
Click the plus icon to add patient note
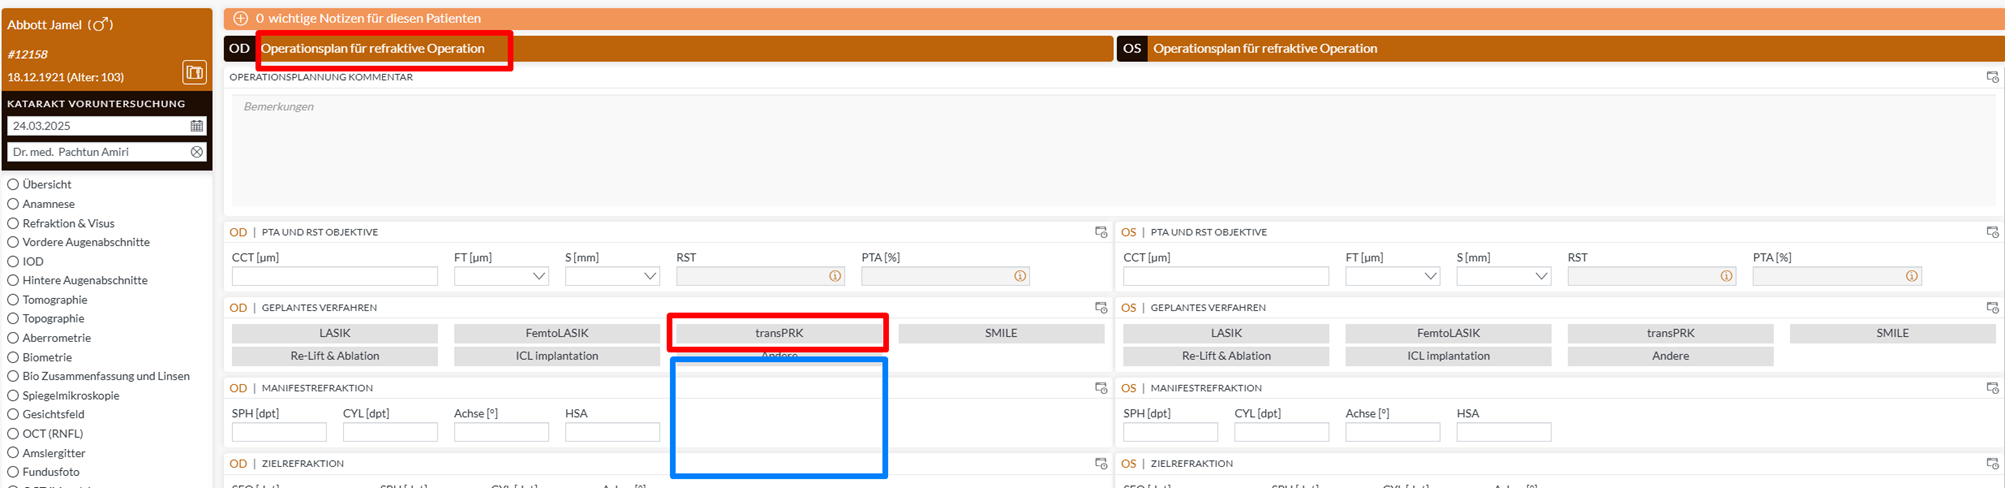(240, 18)
